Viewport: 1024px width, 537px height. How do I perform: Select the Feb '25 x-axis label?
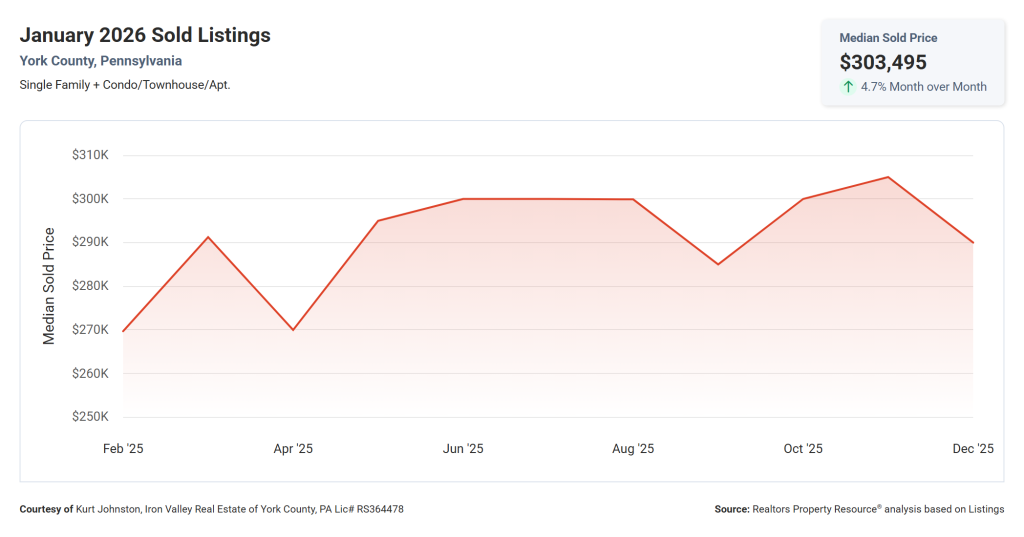pos(123,449)
